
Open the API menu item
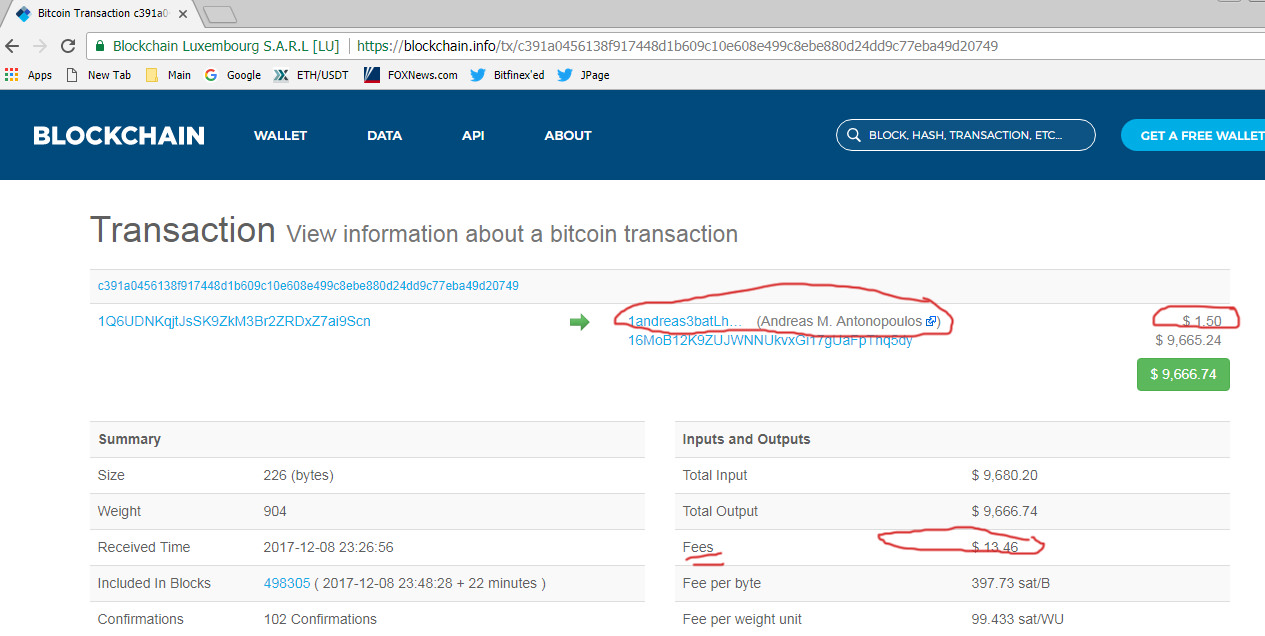click(x=473, y=136)
